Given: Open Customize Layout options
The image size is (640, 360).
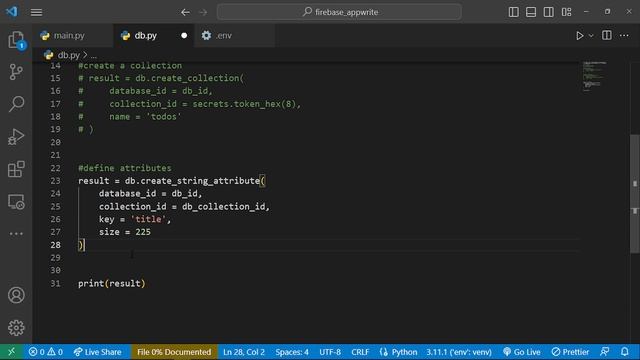Looking at the screenshot, I should pyautogui.click(x=567, y=12).
